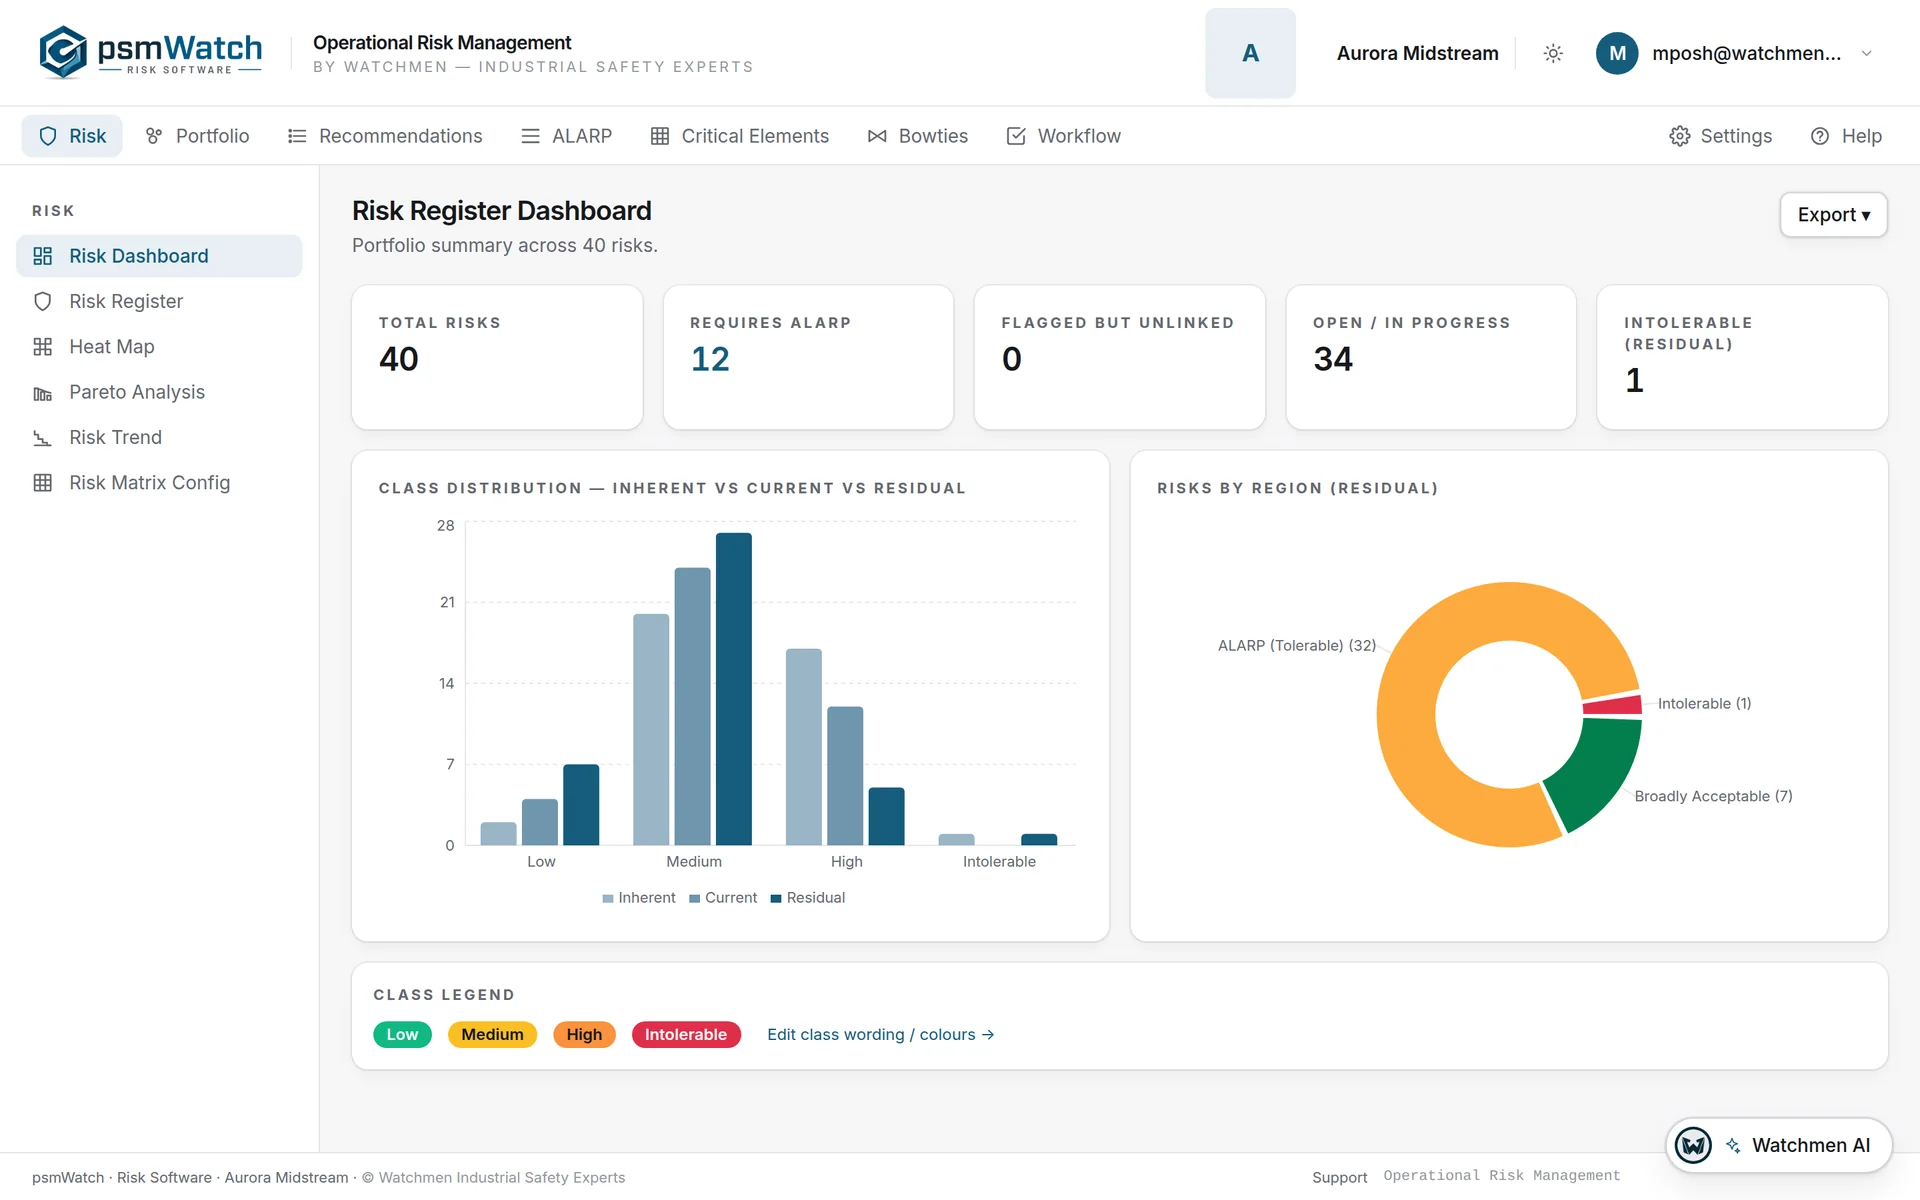Image resolution: width=1920 pixels, height=1200 pixels.
Task: Go to the ALARP tab
Action: (566, 136)
